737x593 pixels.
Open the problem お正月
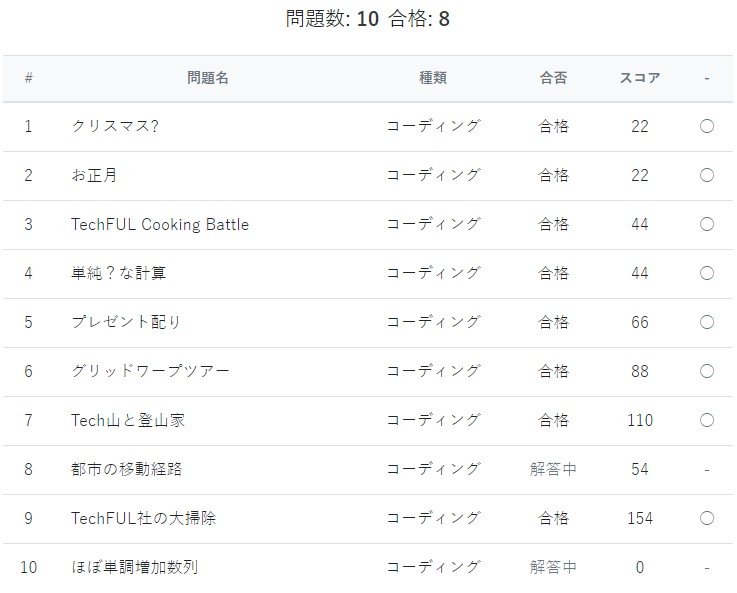[95, 175]
